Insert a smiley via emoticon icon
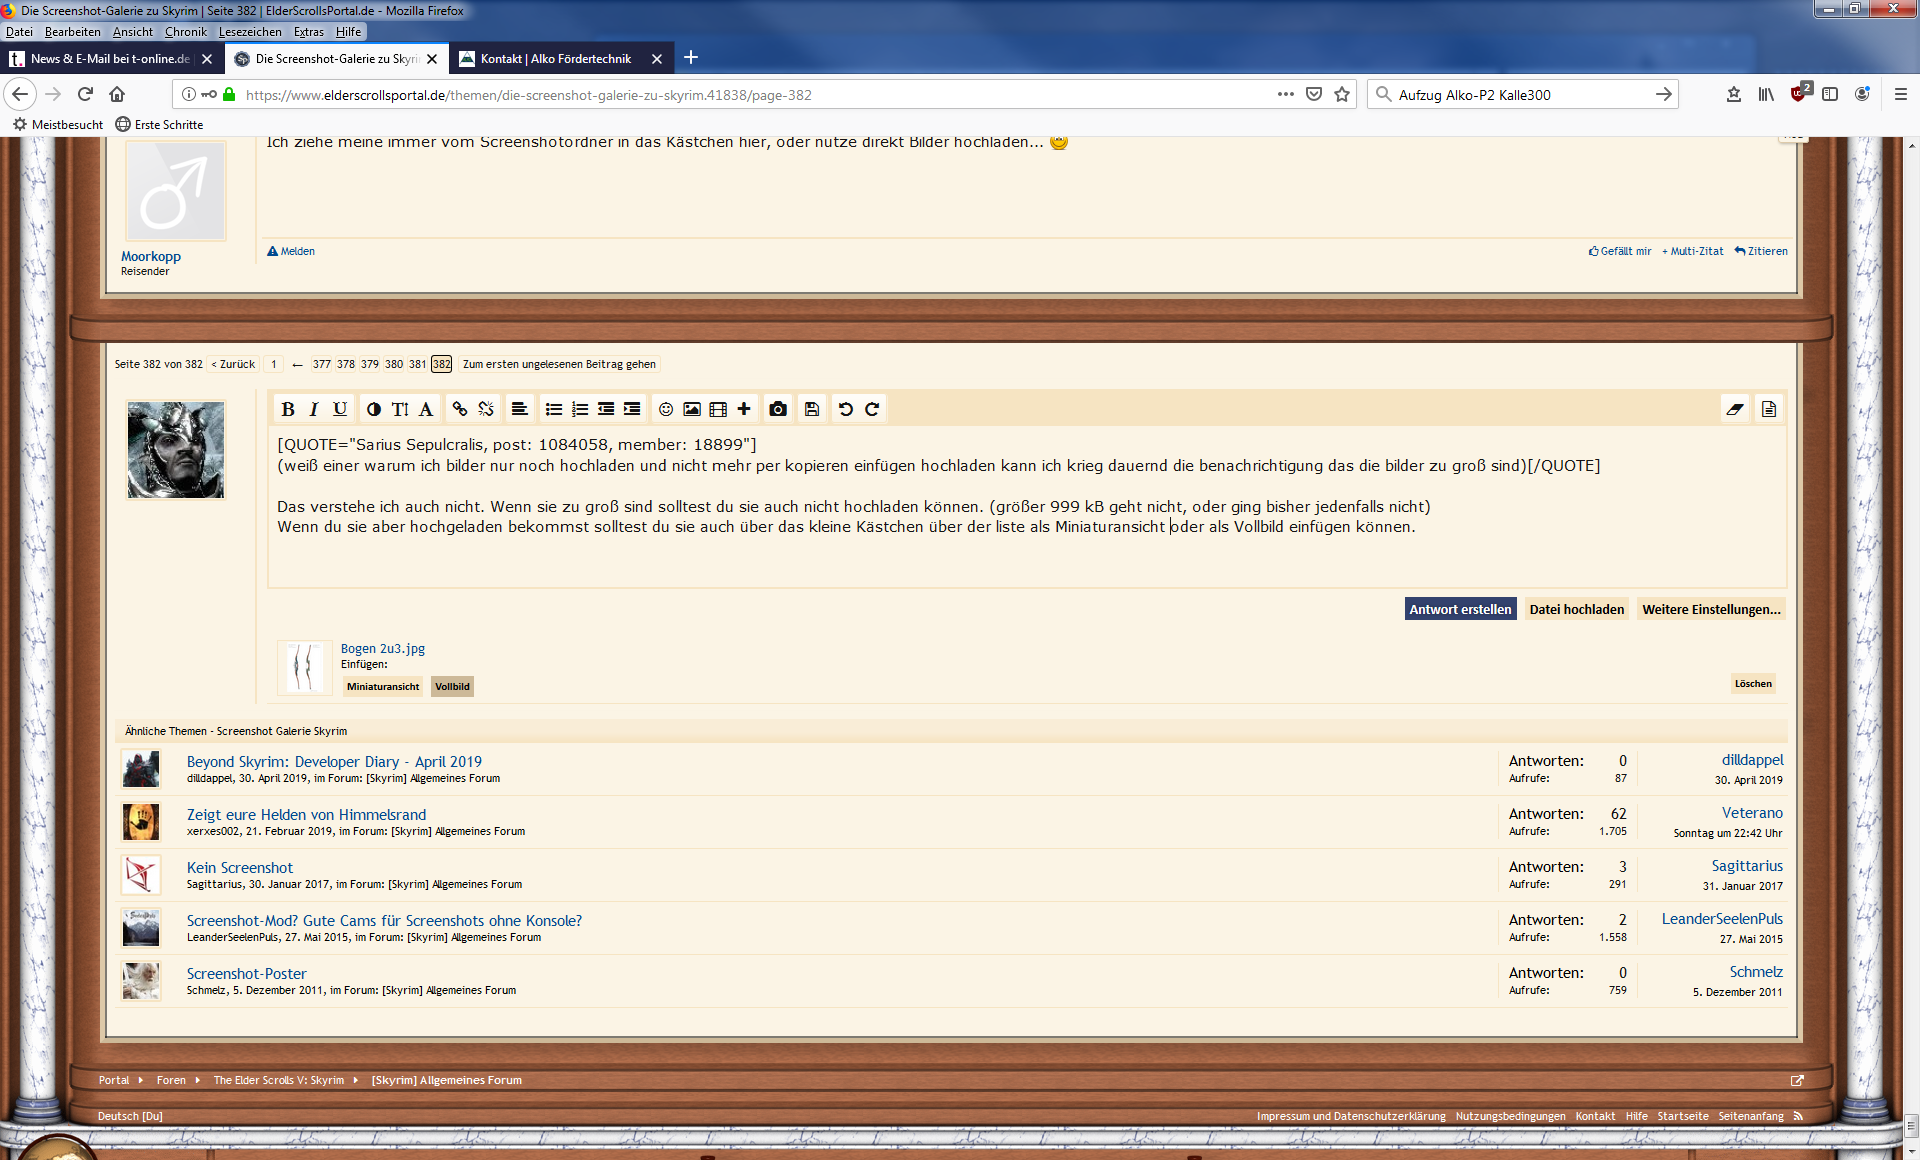 [x=666, y=409]
